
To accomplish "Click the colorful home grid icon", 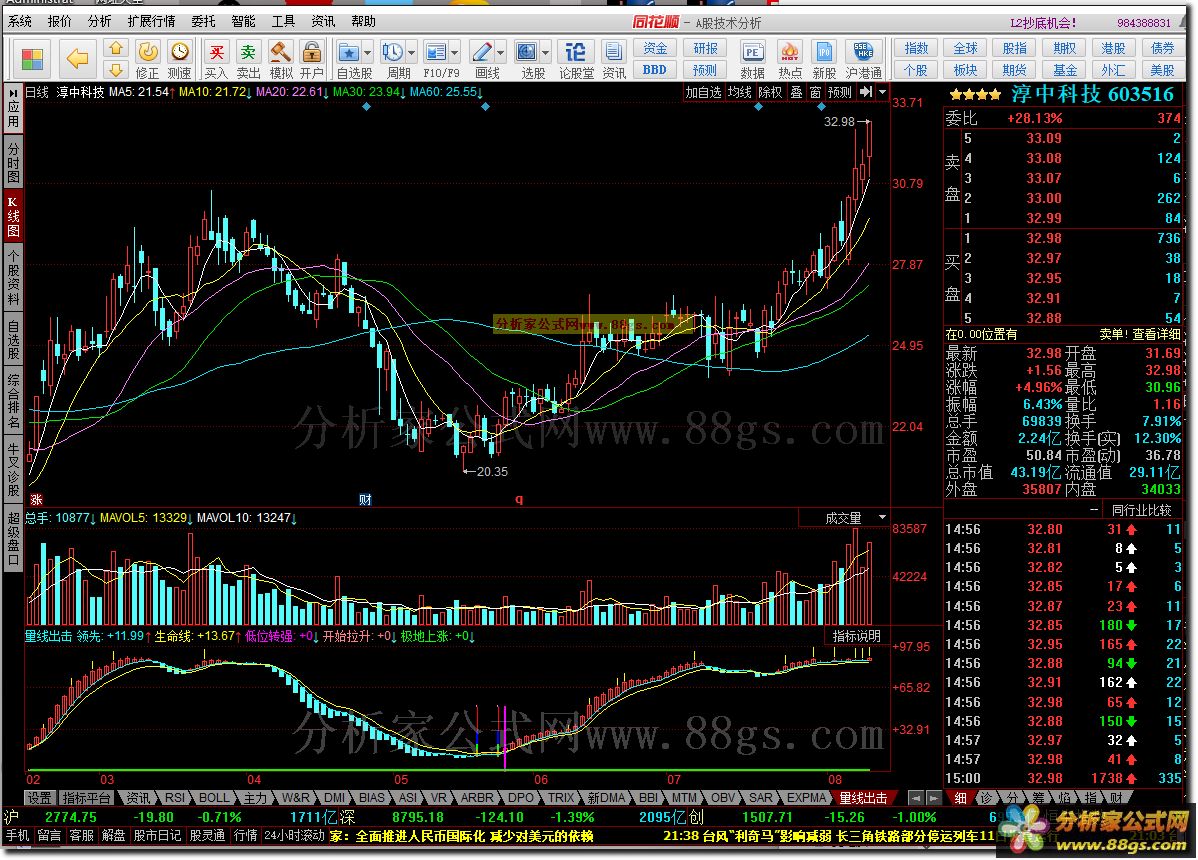I will (33, 59).
